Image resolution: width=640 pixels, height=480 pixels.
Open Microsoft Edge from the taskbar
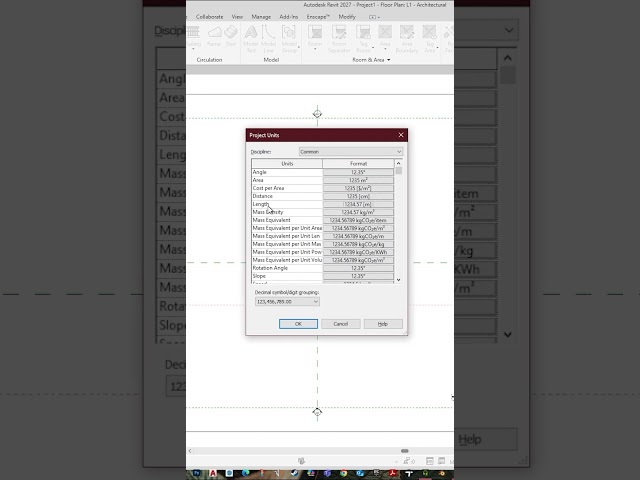(x=245, y=473)
